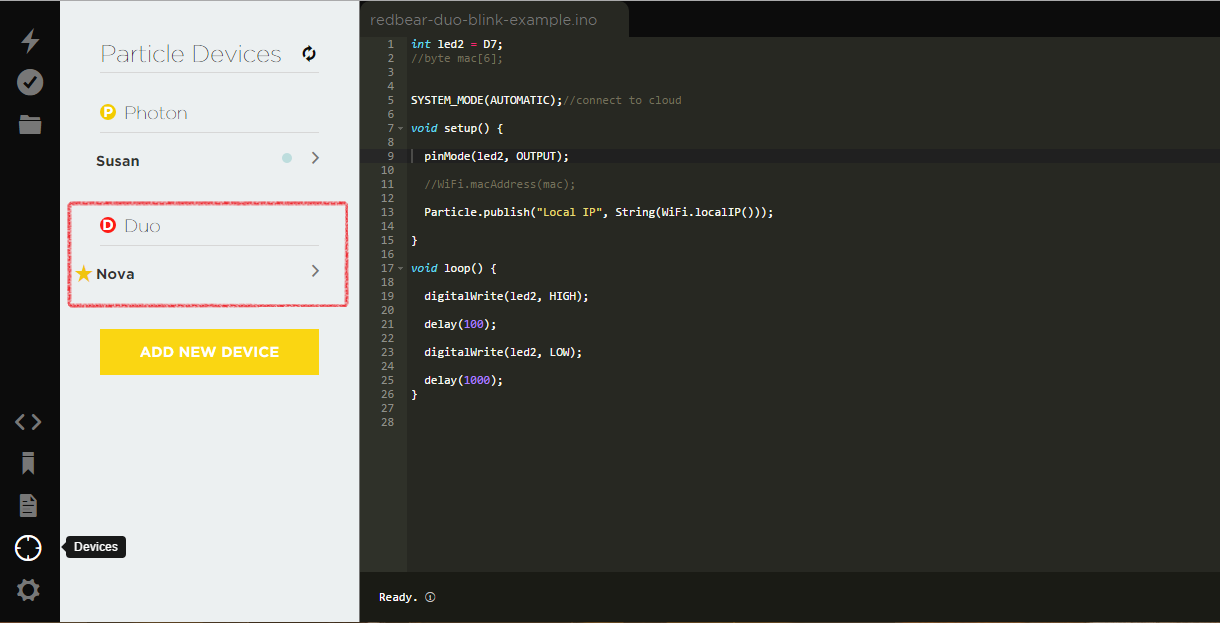This screenshot has height=623, width=1220.
Task: Click the info icon beside Ready
Action: tap(430, 597)
